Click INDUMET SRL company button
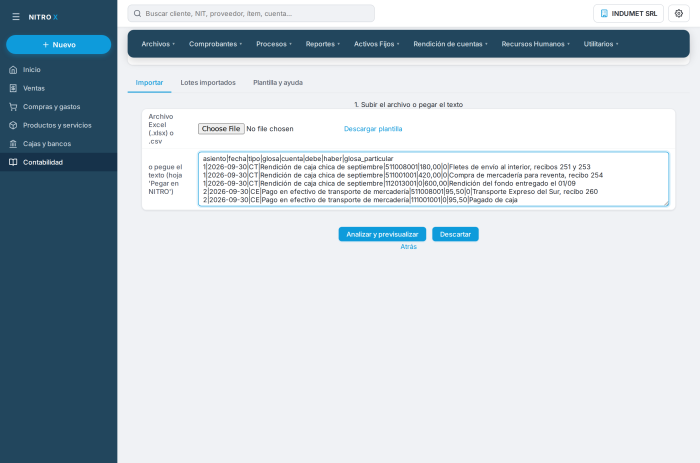The image size is (700, 463). pos(628,13)
